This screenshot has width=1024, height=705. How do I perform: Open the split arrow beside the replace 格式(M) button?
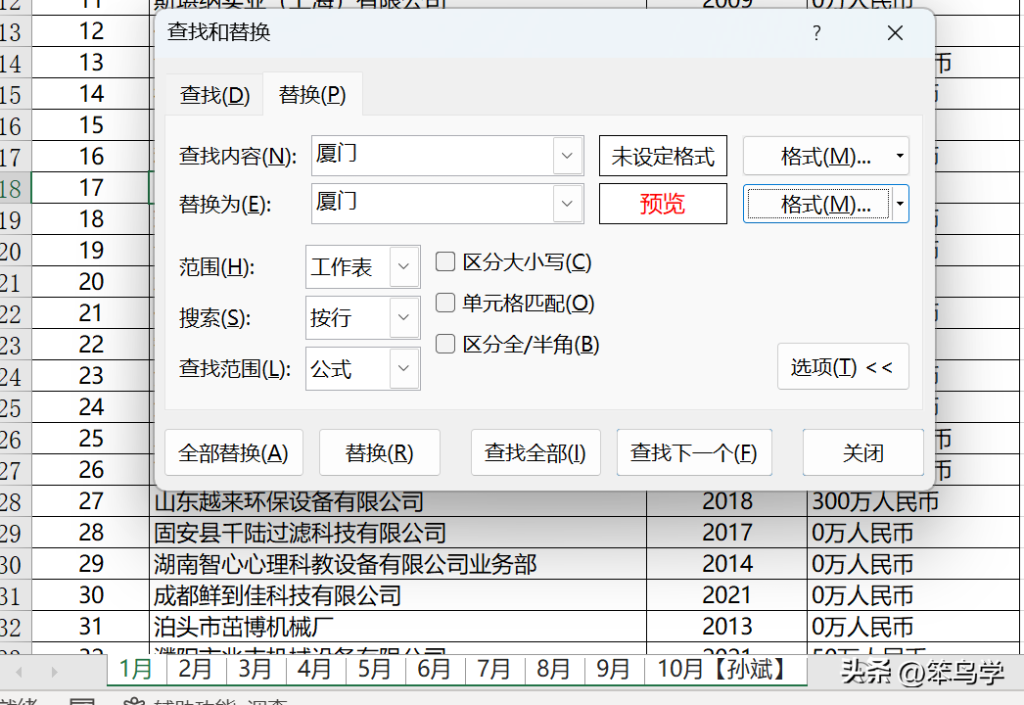pyautogui.click(x=900, y=204)
